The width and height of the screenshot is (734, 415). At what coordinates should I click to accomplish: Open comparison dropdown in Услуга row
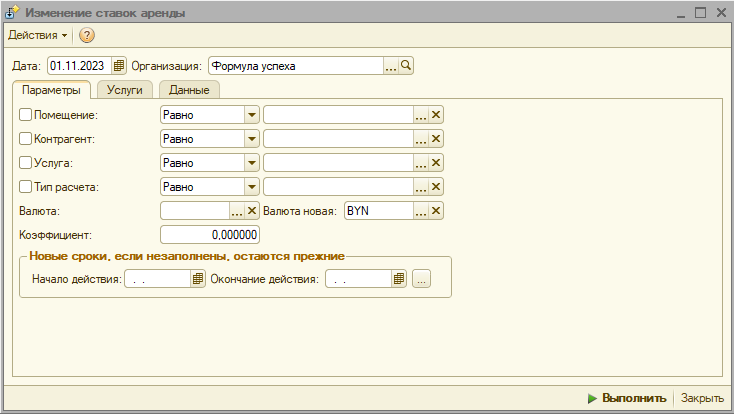[251, 163]
